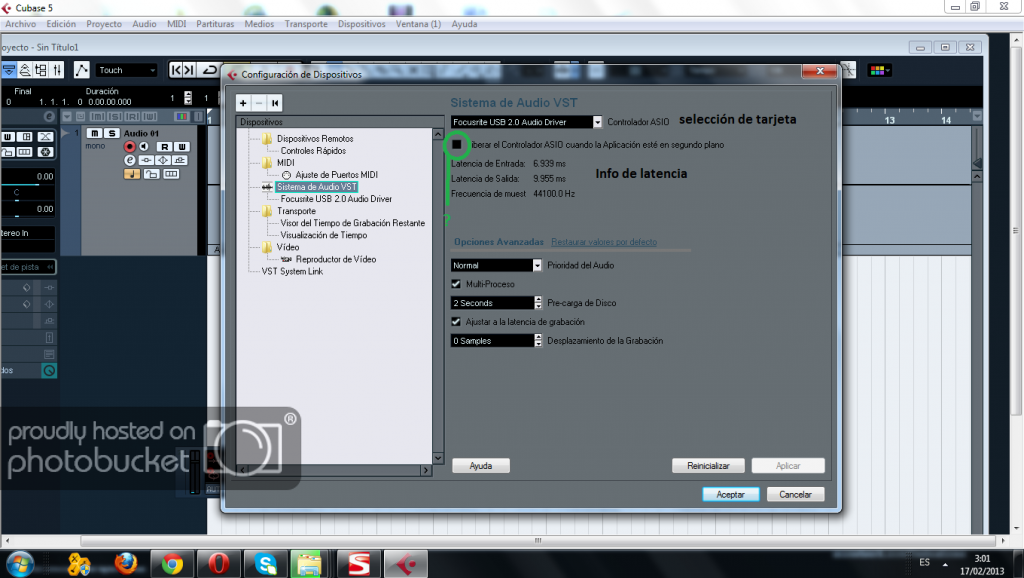Viewport: 1024px width, 578px height.
Task: Solo the Audio 01 track
Action: (112, 133)
